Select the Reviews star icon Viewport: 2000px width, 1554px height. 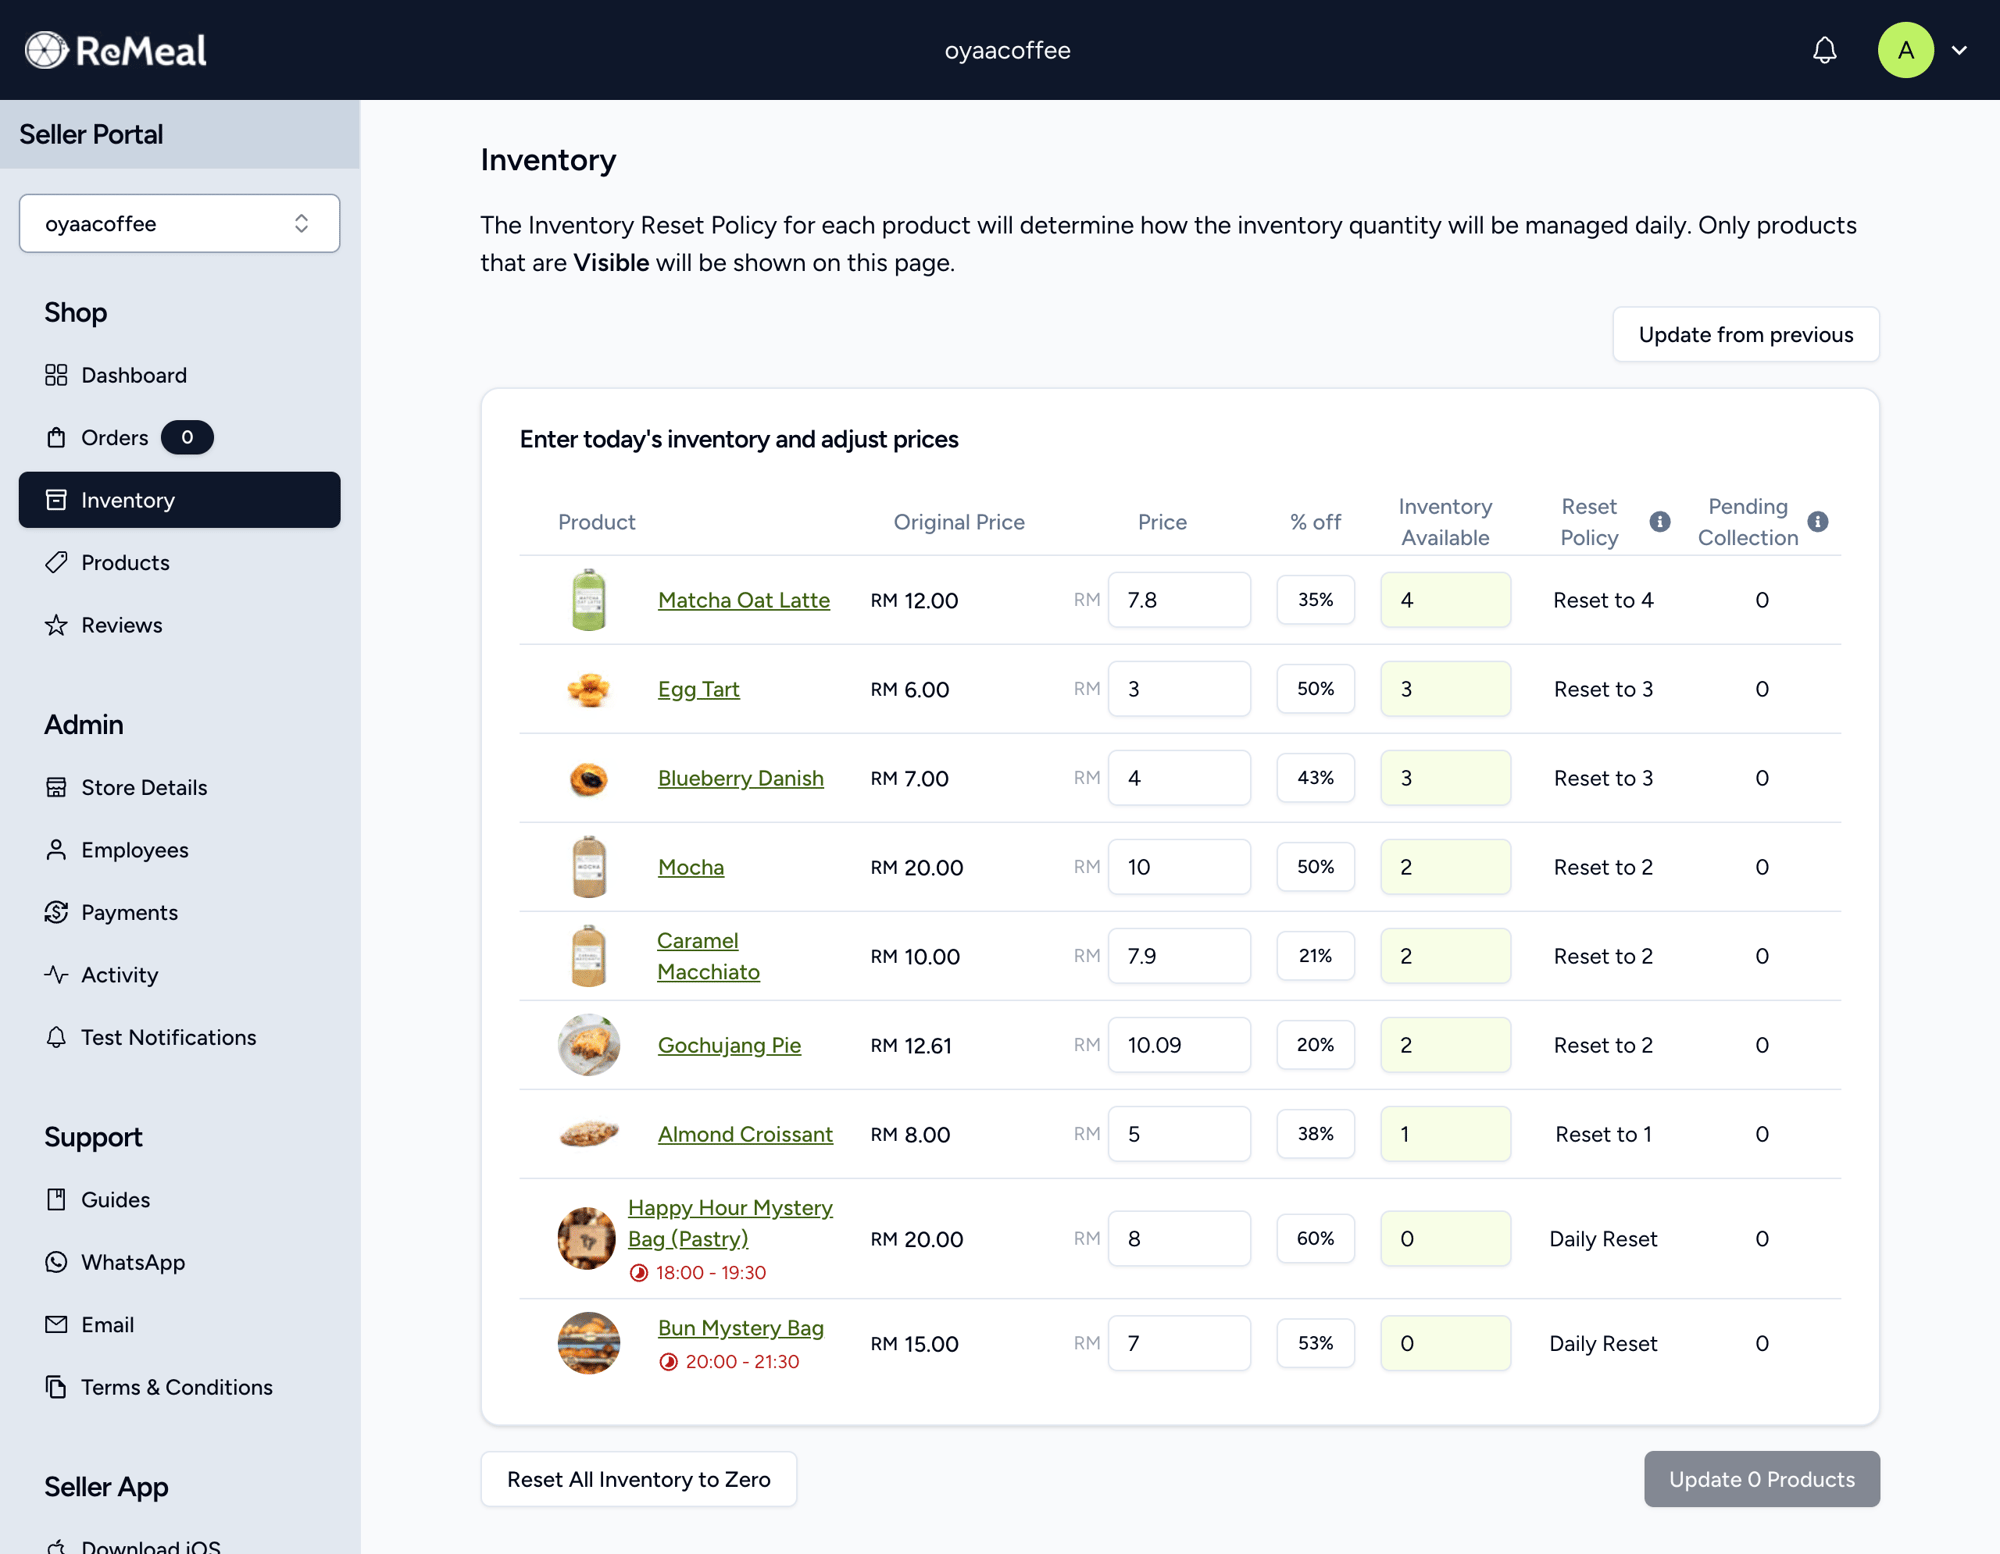click(56, 625)
